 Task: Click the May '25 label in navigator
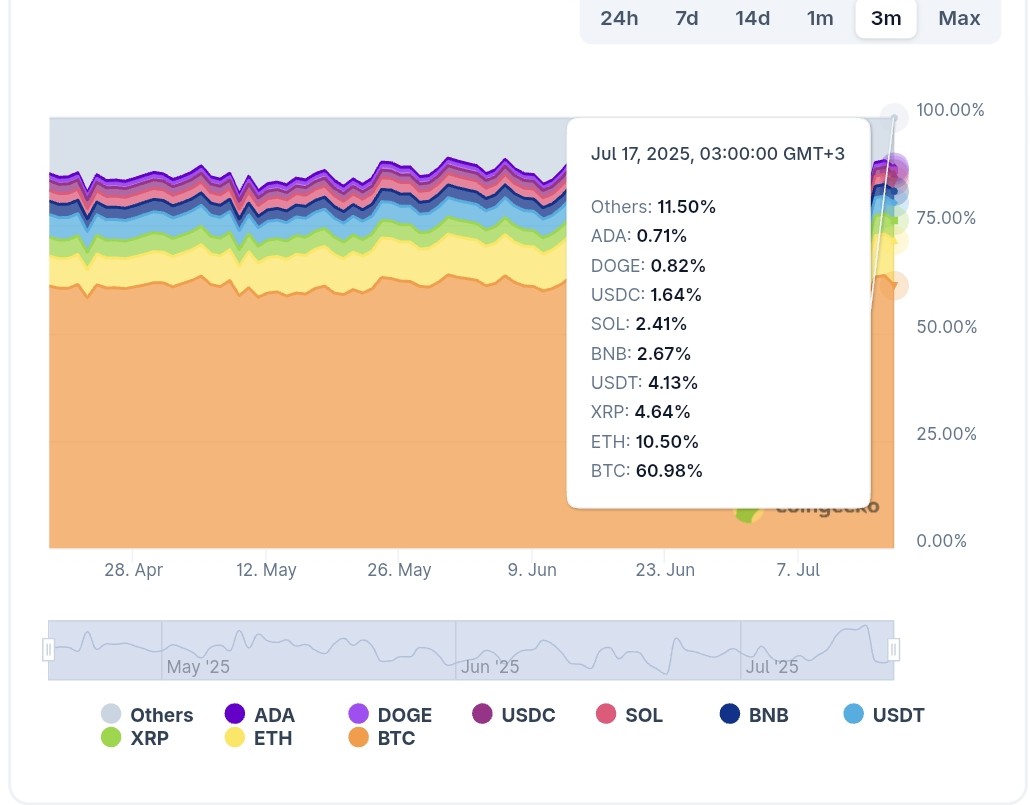[x=198, y=667]
